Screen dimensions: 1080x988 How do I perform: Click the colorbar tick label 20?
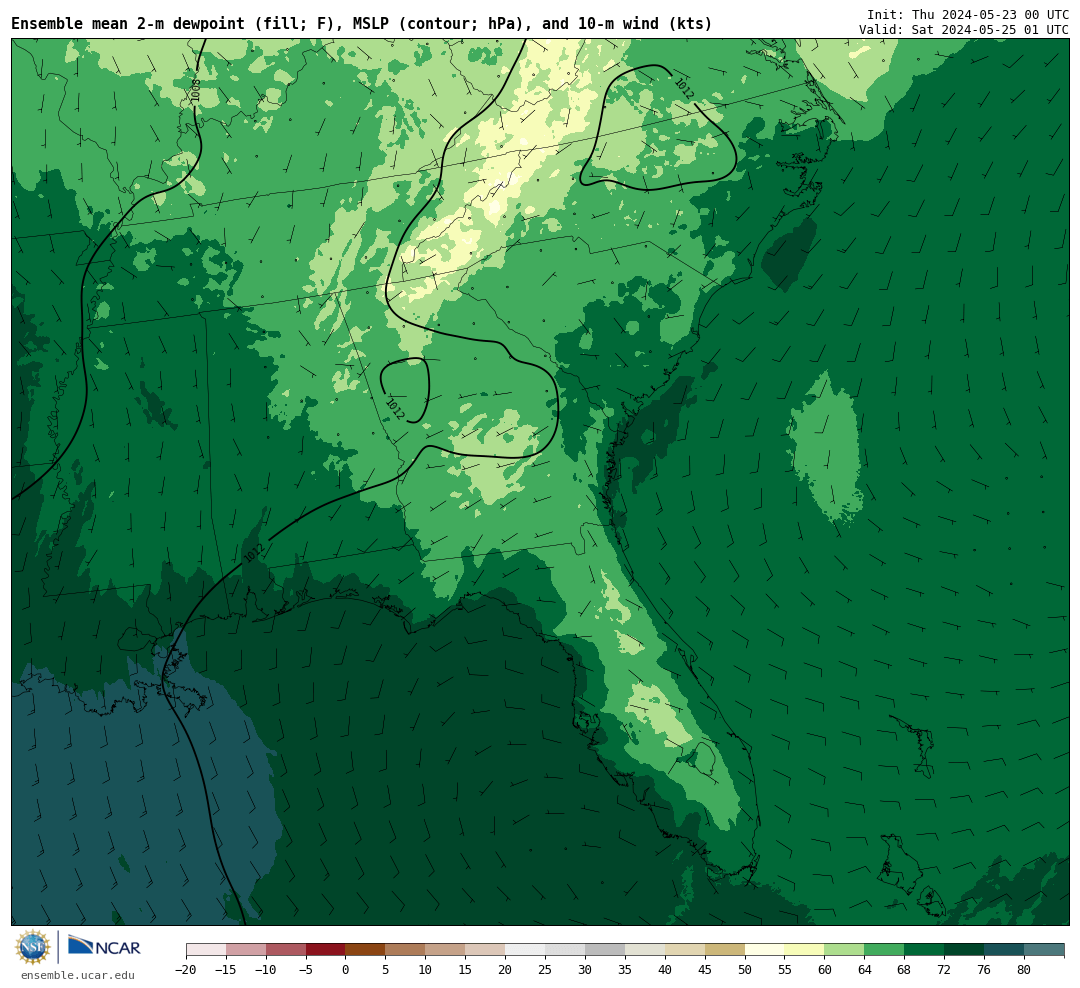click(506, 969)
